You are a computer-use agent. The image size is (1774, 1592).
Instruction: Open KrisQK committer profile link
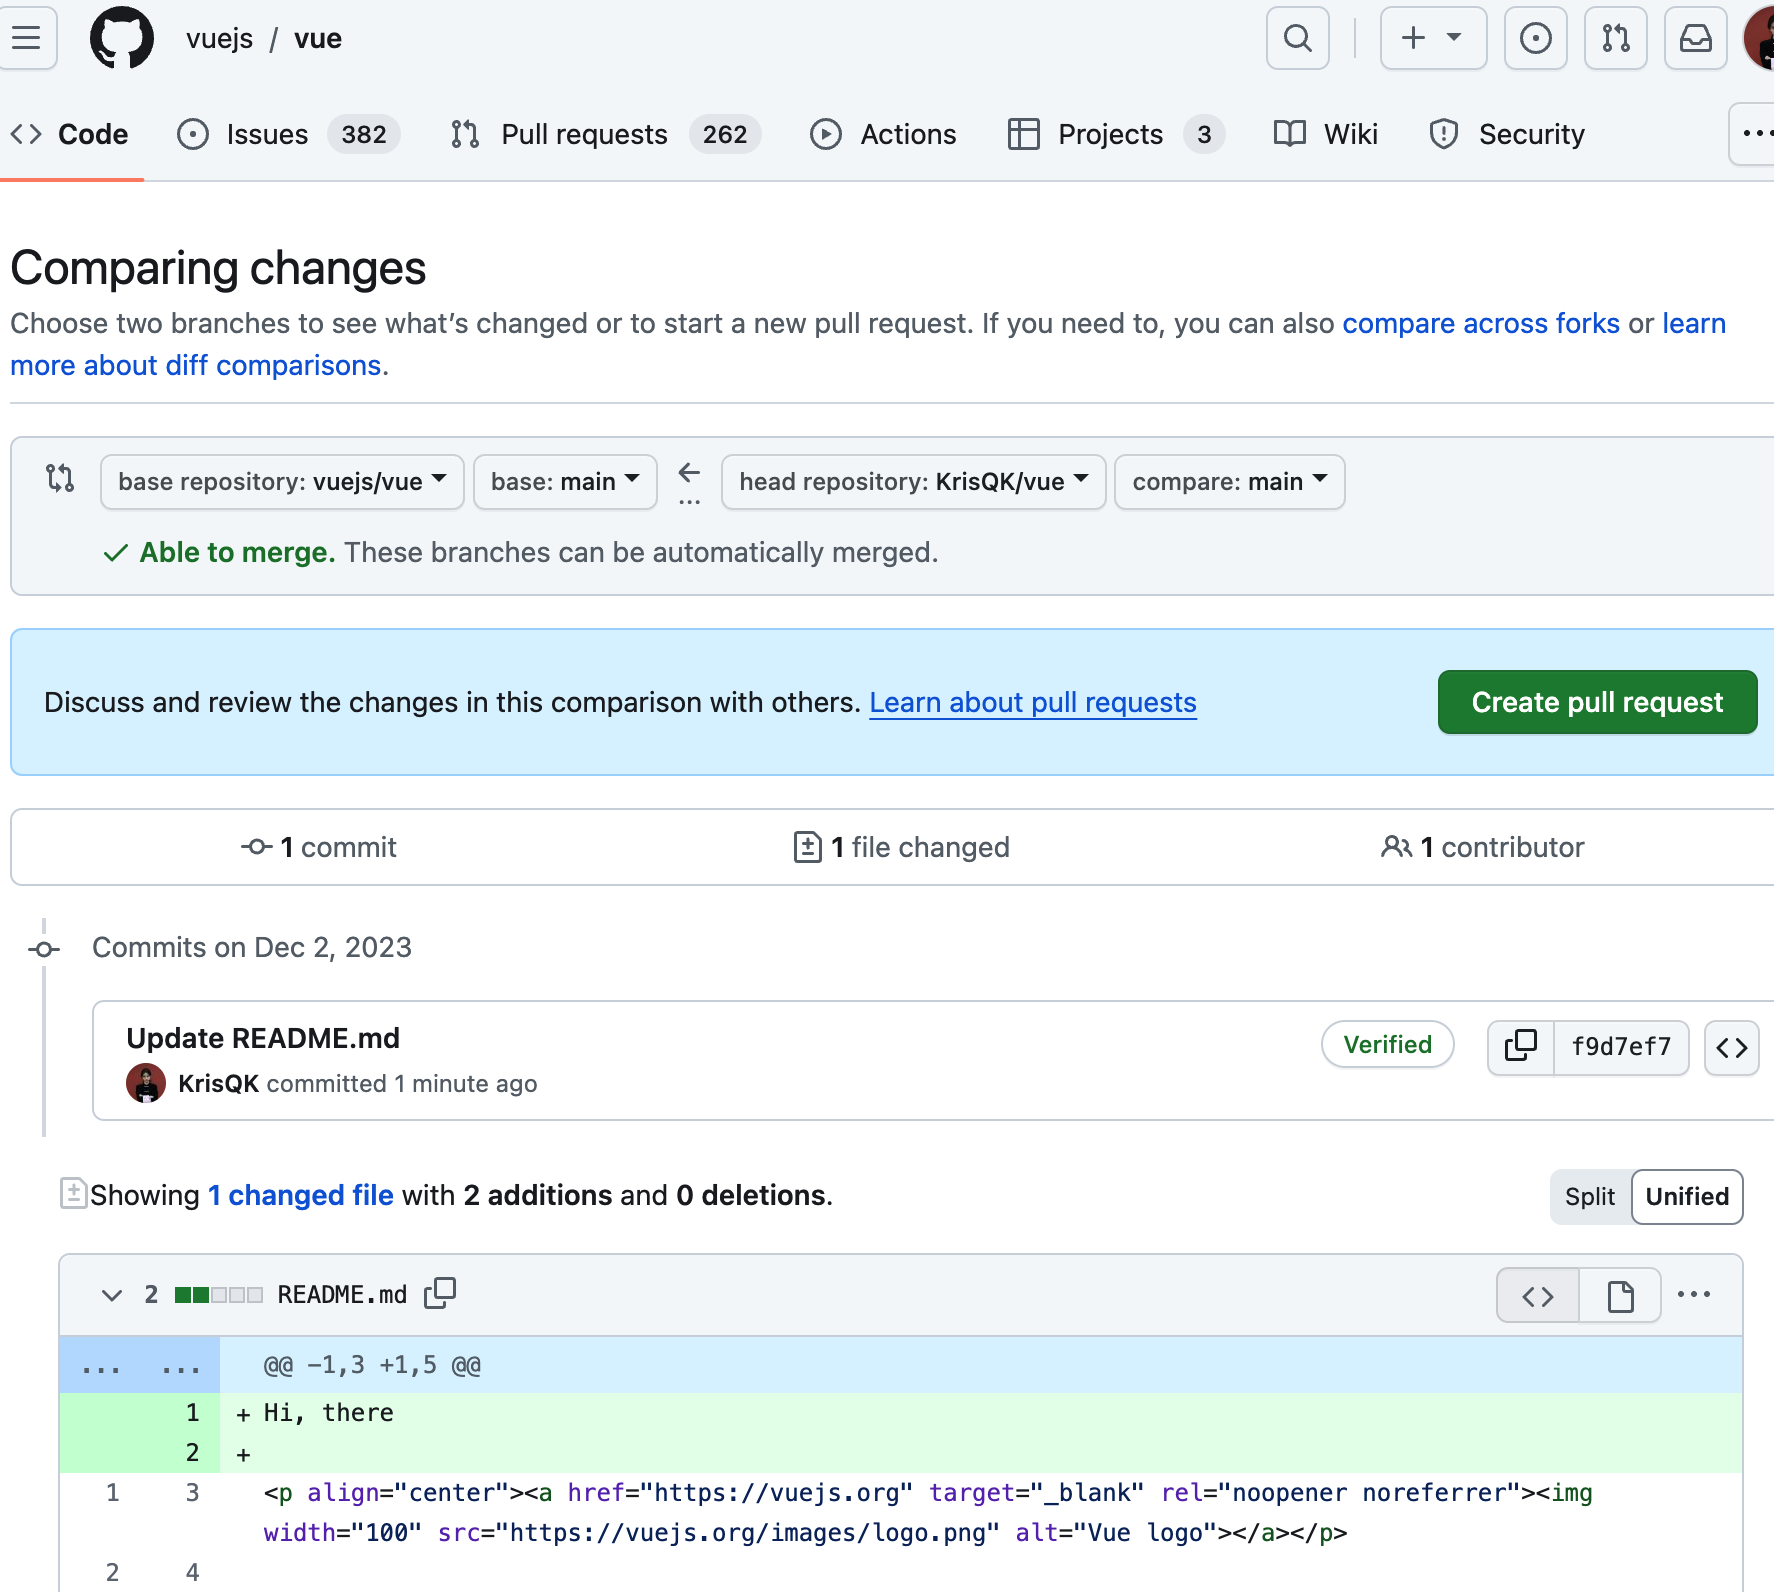tap(218, 1084)
